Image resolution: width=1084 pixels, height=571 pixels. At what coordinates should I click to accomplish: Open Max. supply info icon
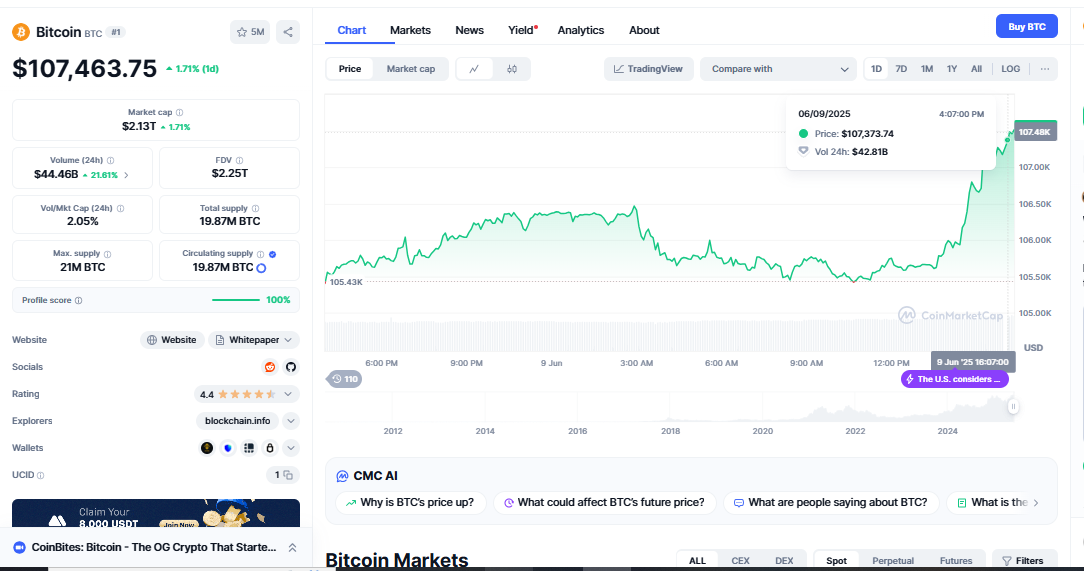(107, 254)
